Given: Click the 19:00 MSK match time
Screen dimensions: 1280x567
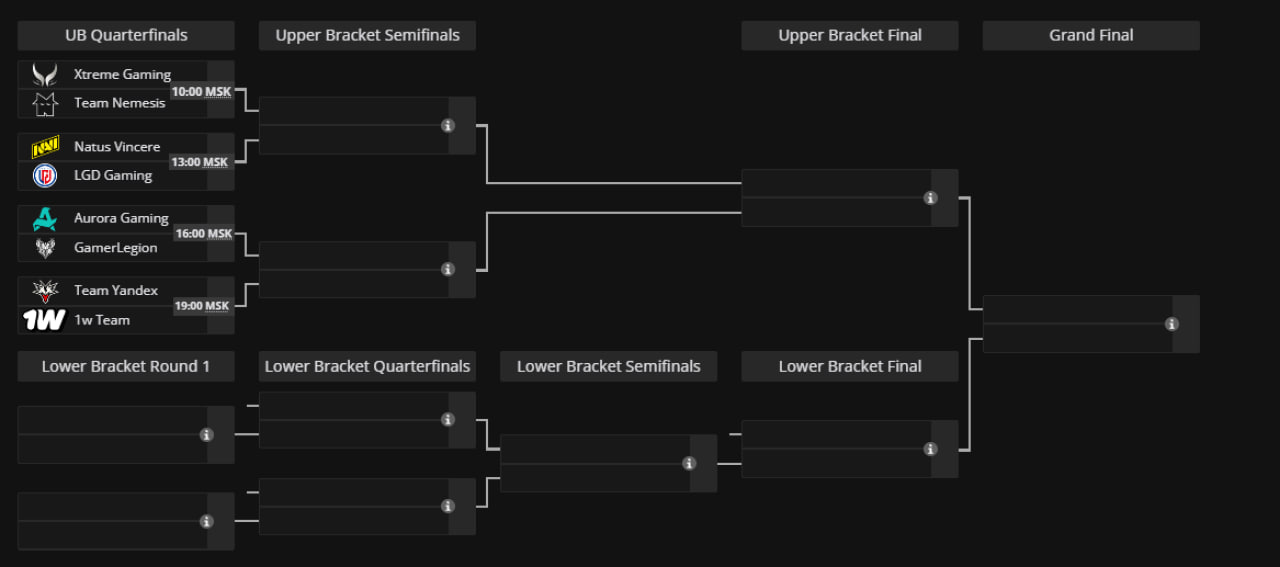Looking at the screenshot, I should pyautogui.click(x=201, y=306).
